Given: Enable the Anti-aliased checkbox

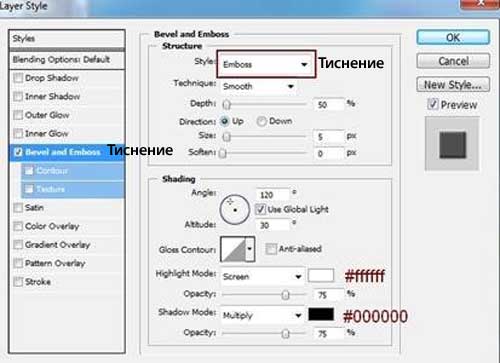Looking at the screenshot, I should point(271,249).
